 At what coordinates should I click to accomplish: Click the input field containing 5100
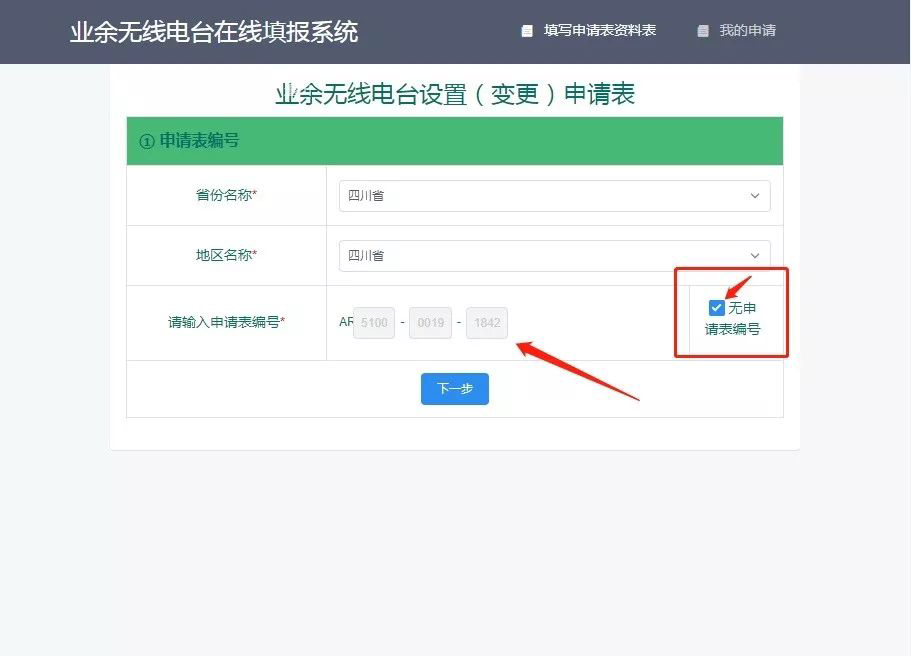374,323
